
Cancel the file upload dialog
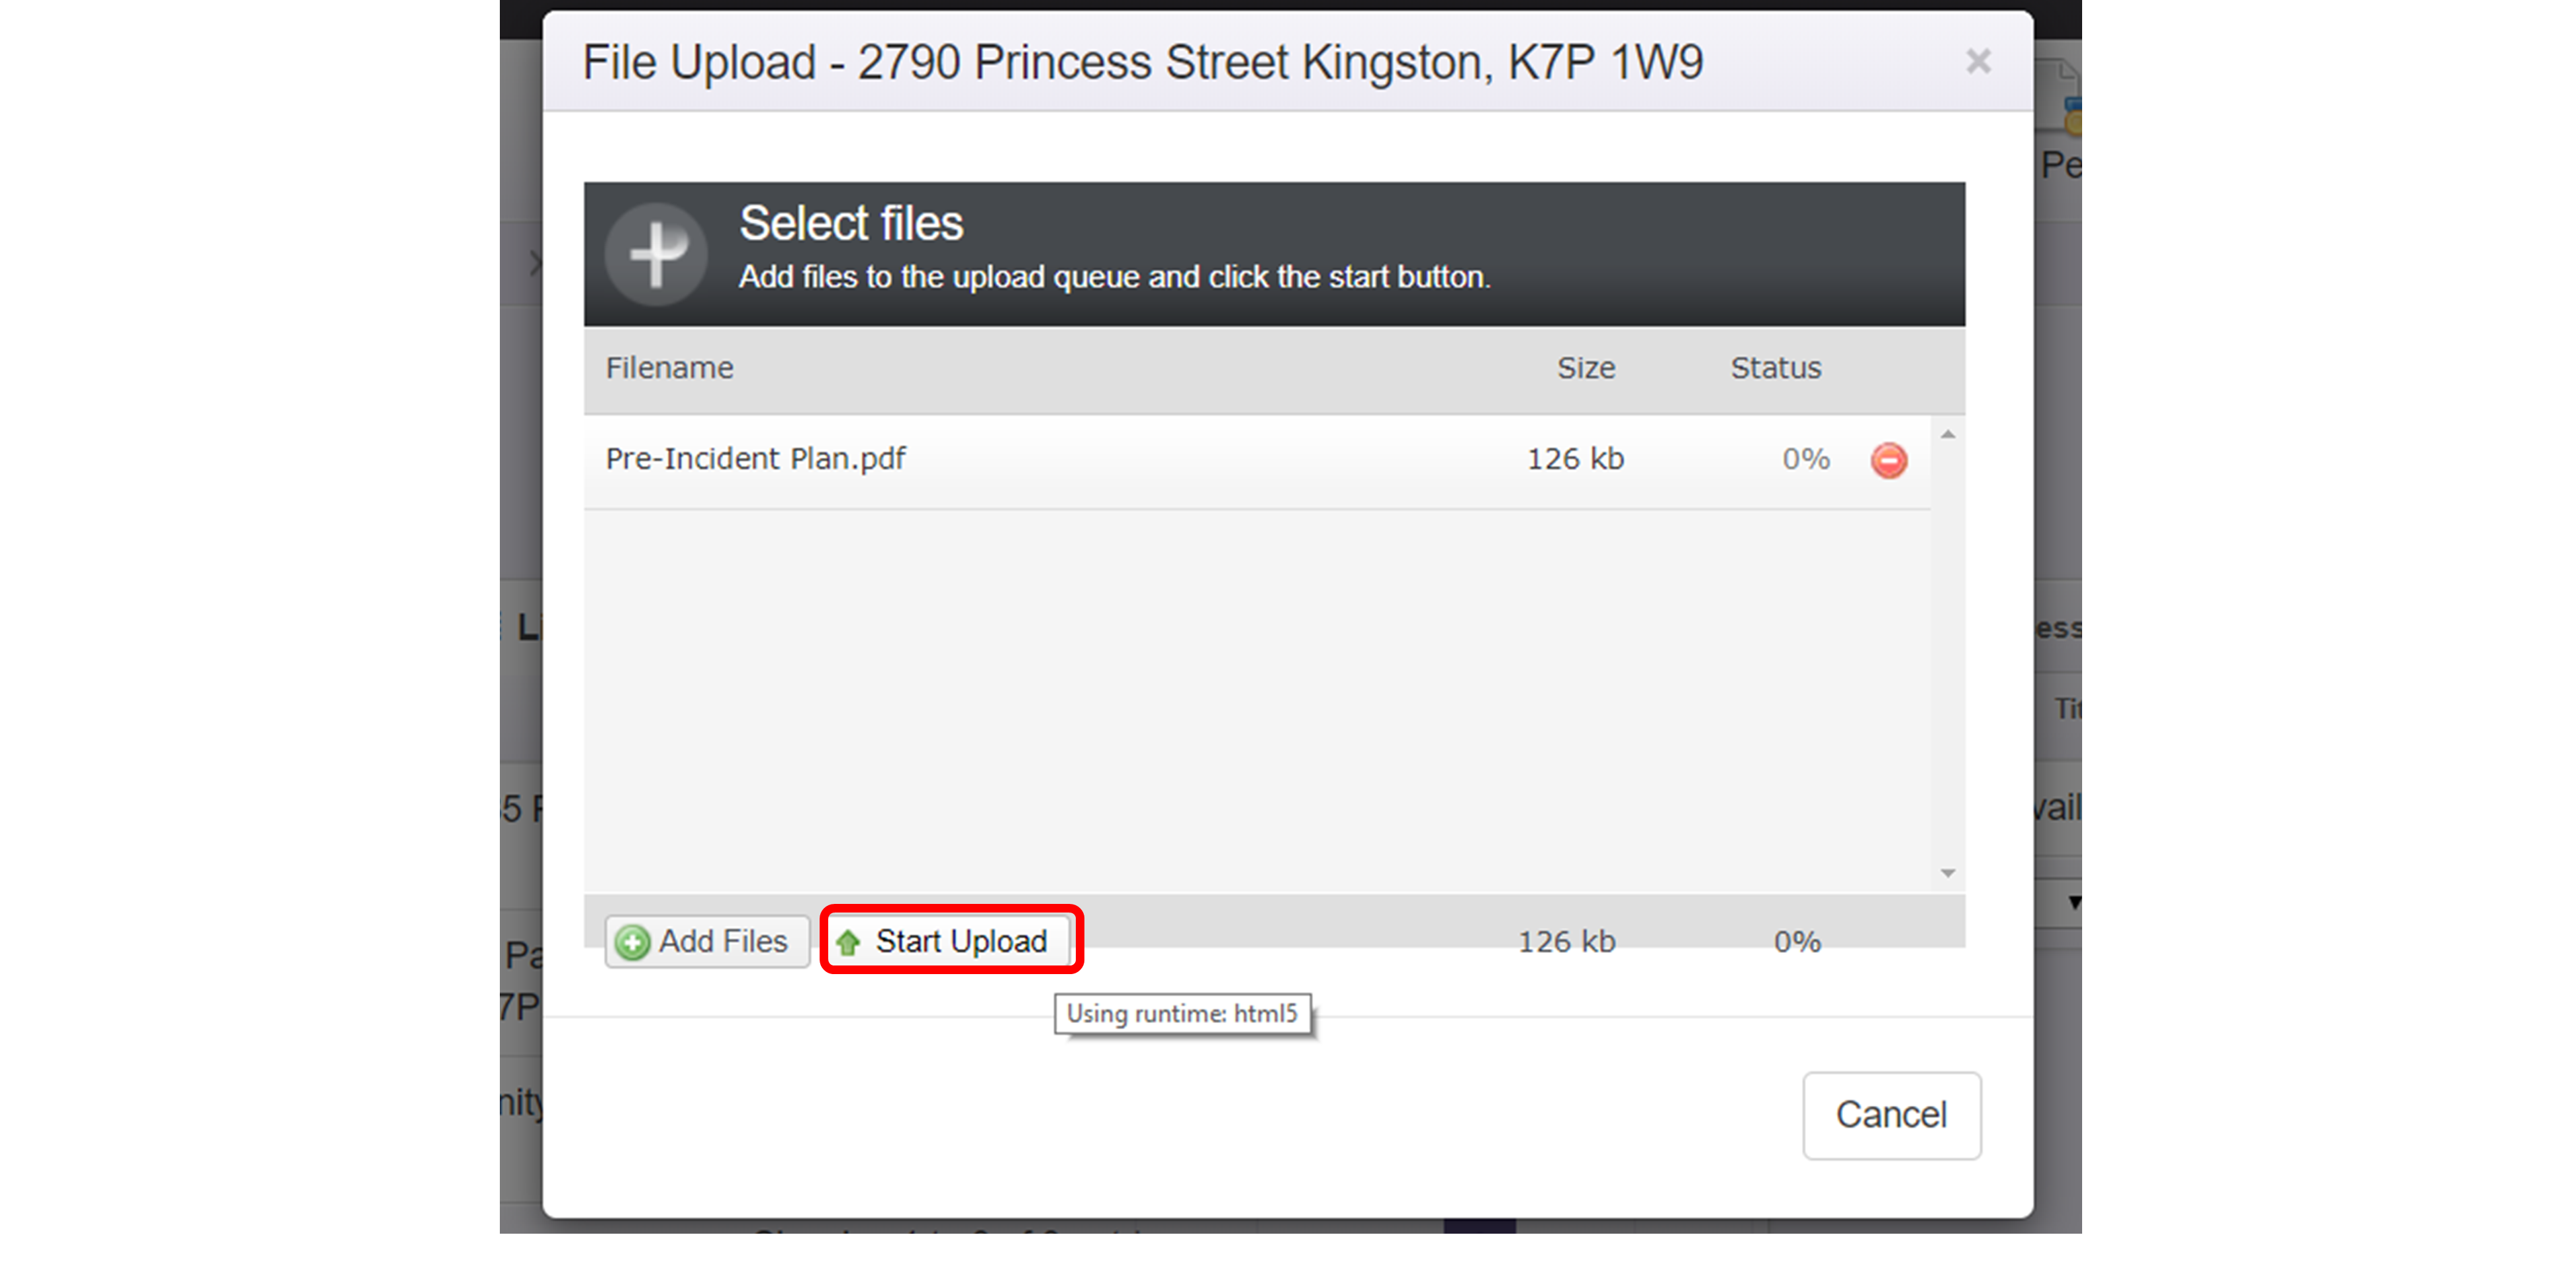tap(1890, 1115)
